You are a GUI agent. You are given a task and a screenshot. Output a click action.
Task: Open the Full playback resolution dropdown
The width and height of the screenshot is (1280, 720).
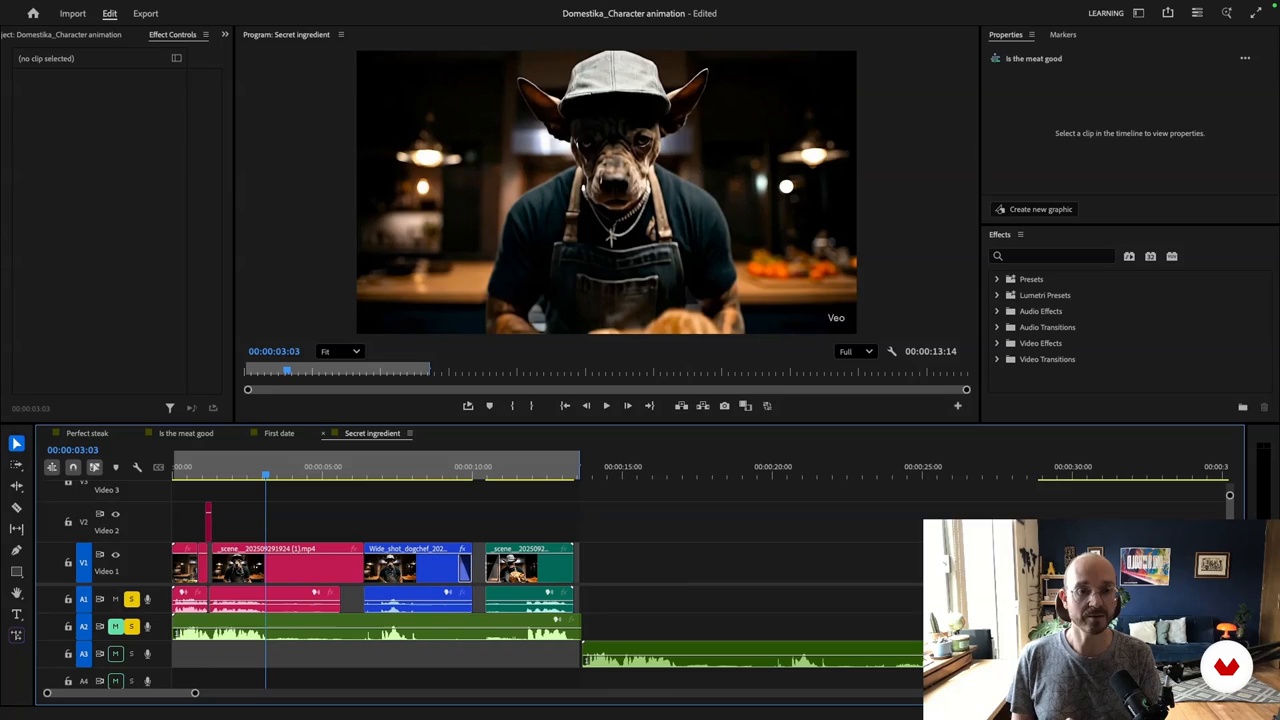tap(856, 352)
